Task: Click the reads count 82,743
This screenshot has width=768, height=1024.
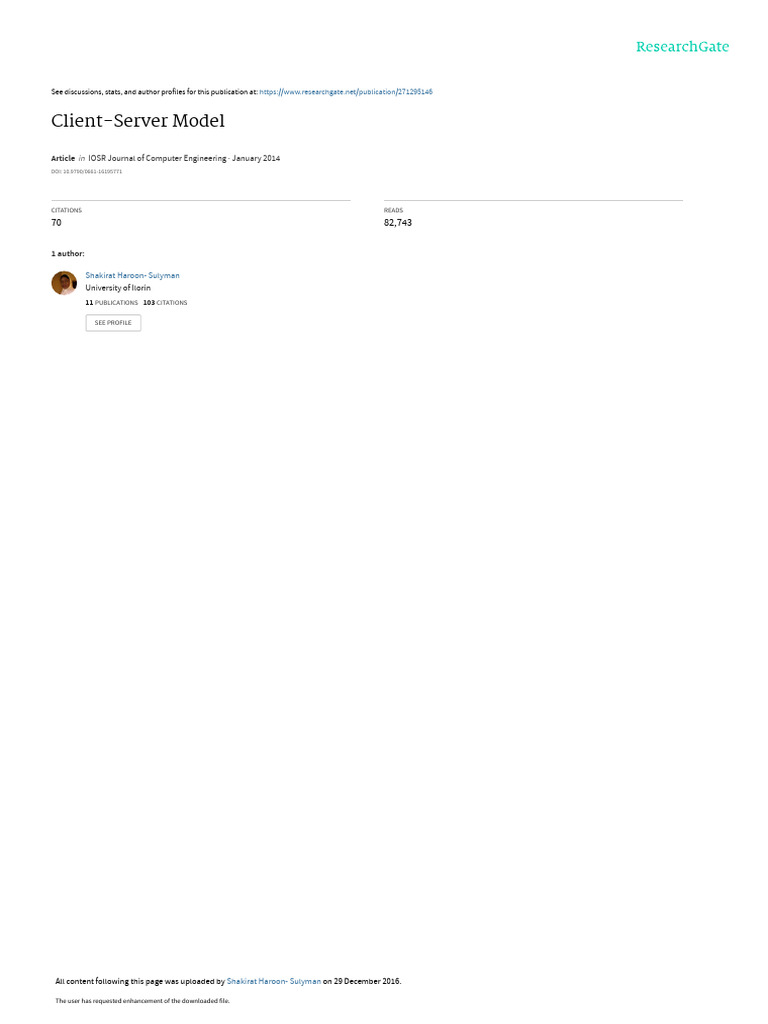Action: tap(398, 223)
